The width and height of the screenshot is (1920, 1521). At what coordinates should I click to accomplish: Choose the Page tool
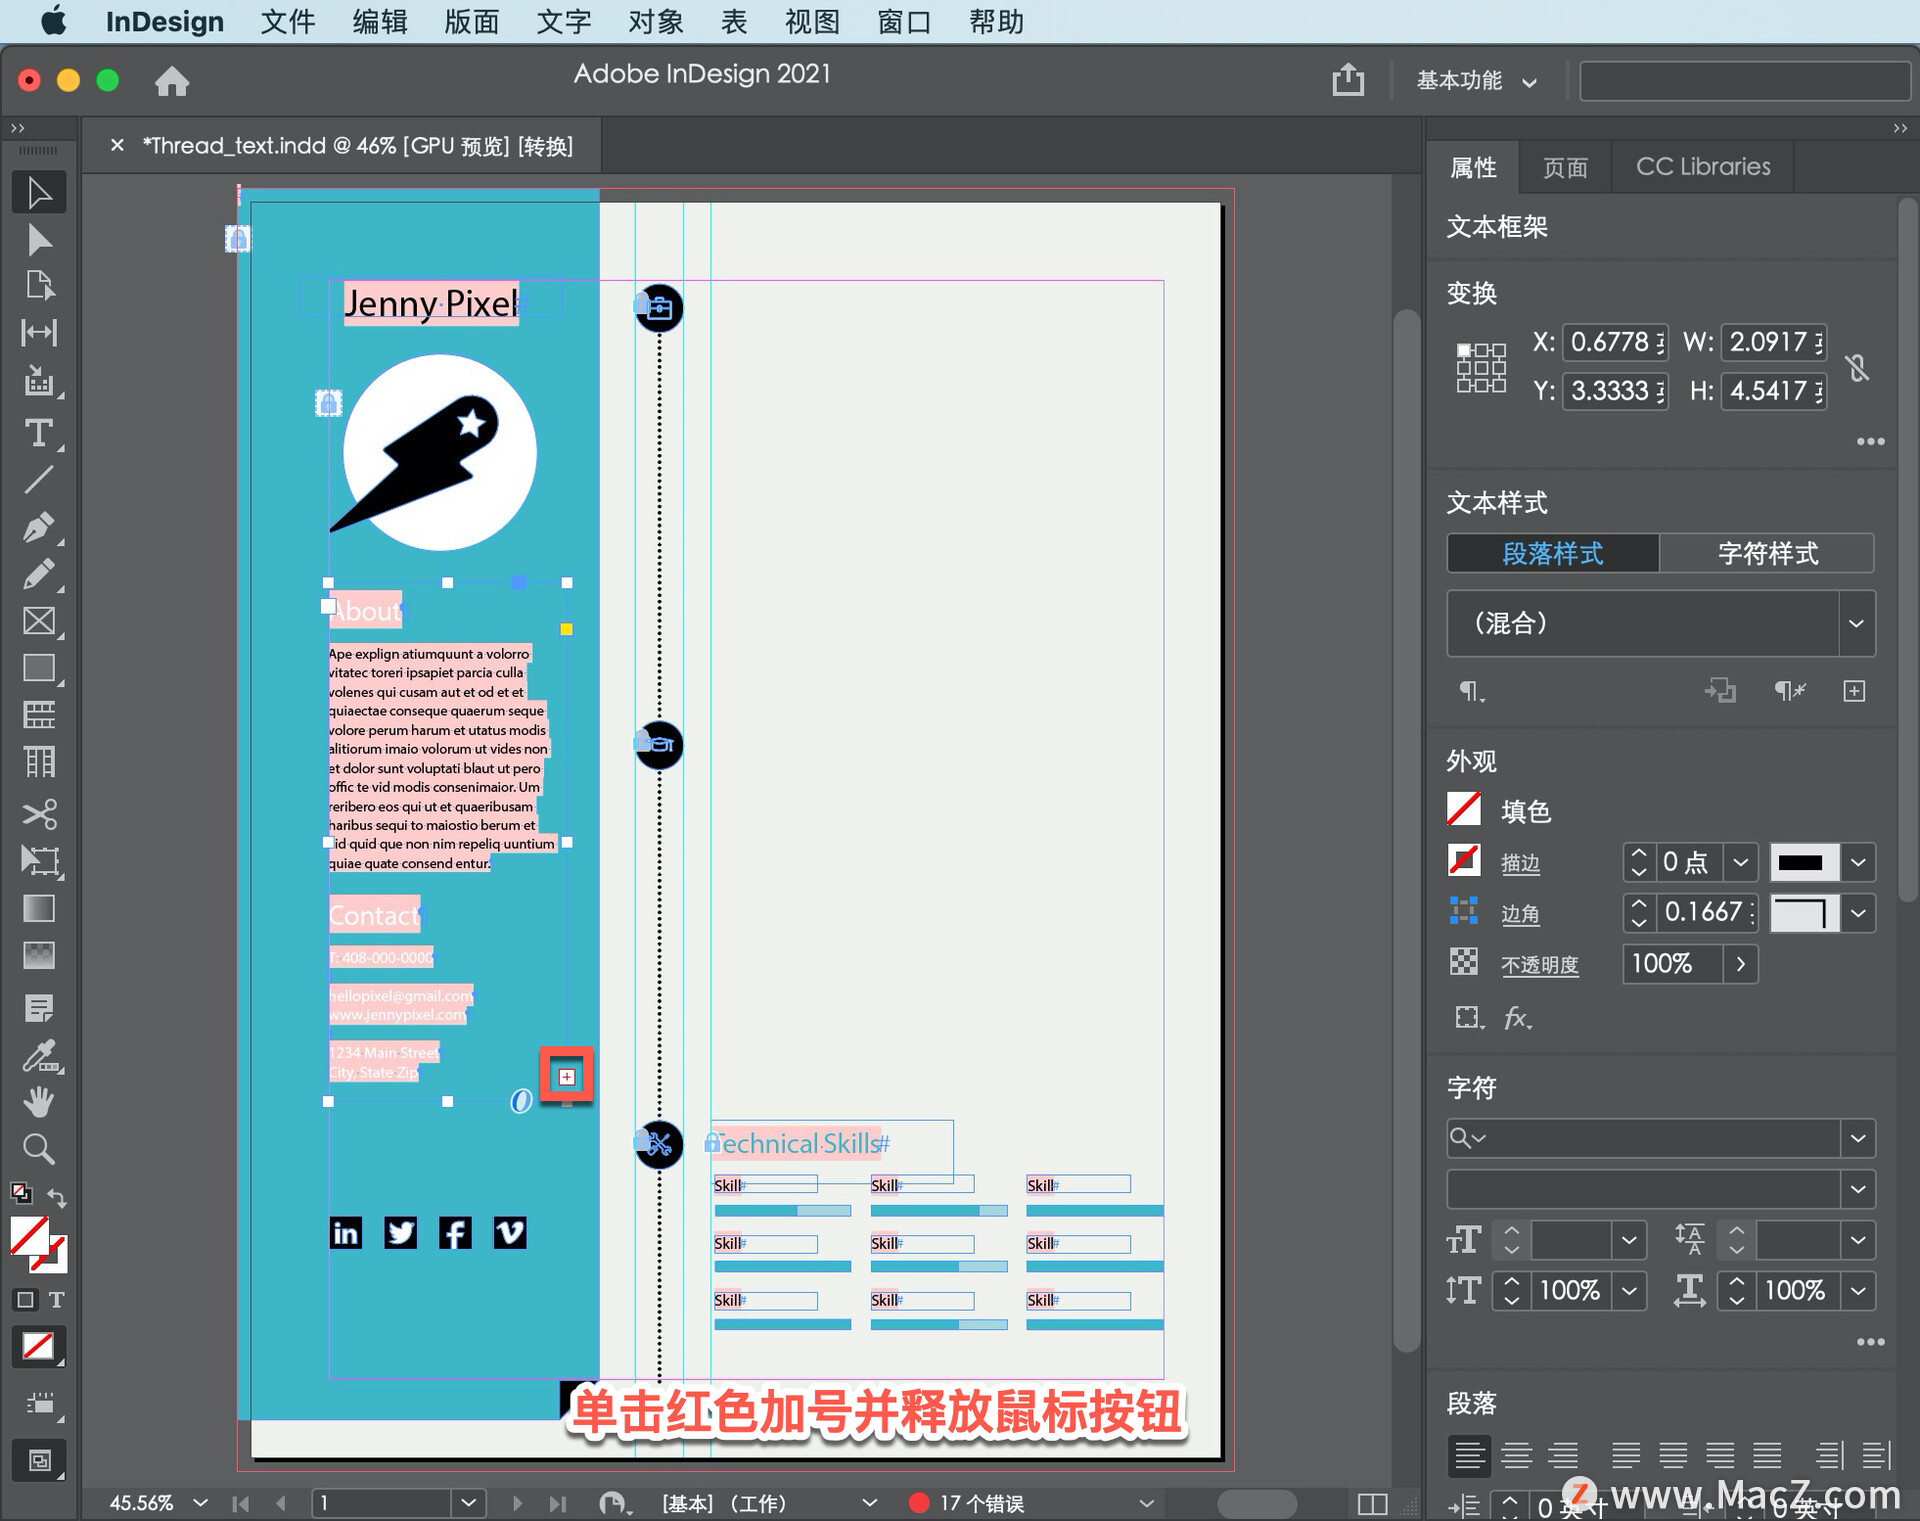coord(39,286)
